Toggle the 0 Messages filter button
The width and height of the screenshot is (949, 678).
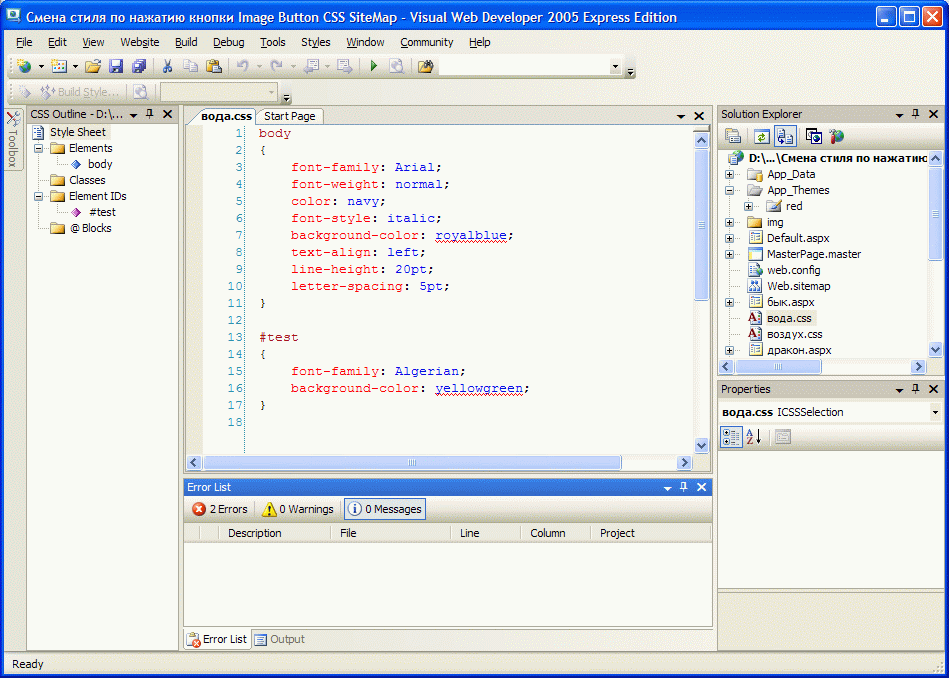(x=385, y=509)
